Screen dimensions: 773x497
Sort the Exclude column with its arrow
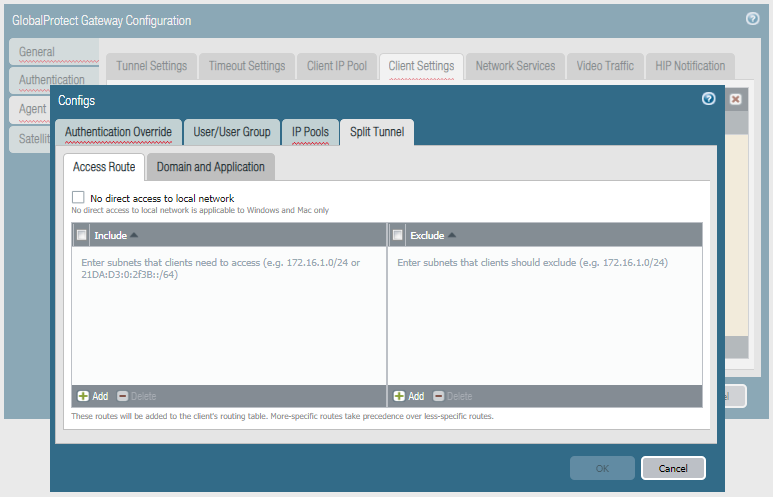452,235
